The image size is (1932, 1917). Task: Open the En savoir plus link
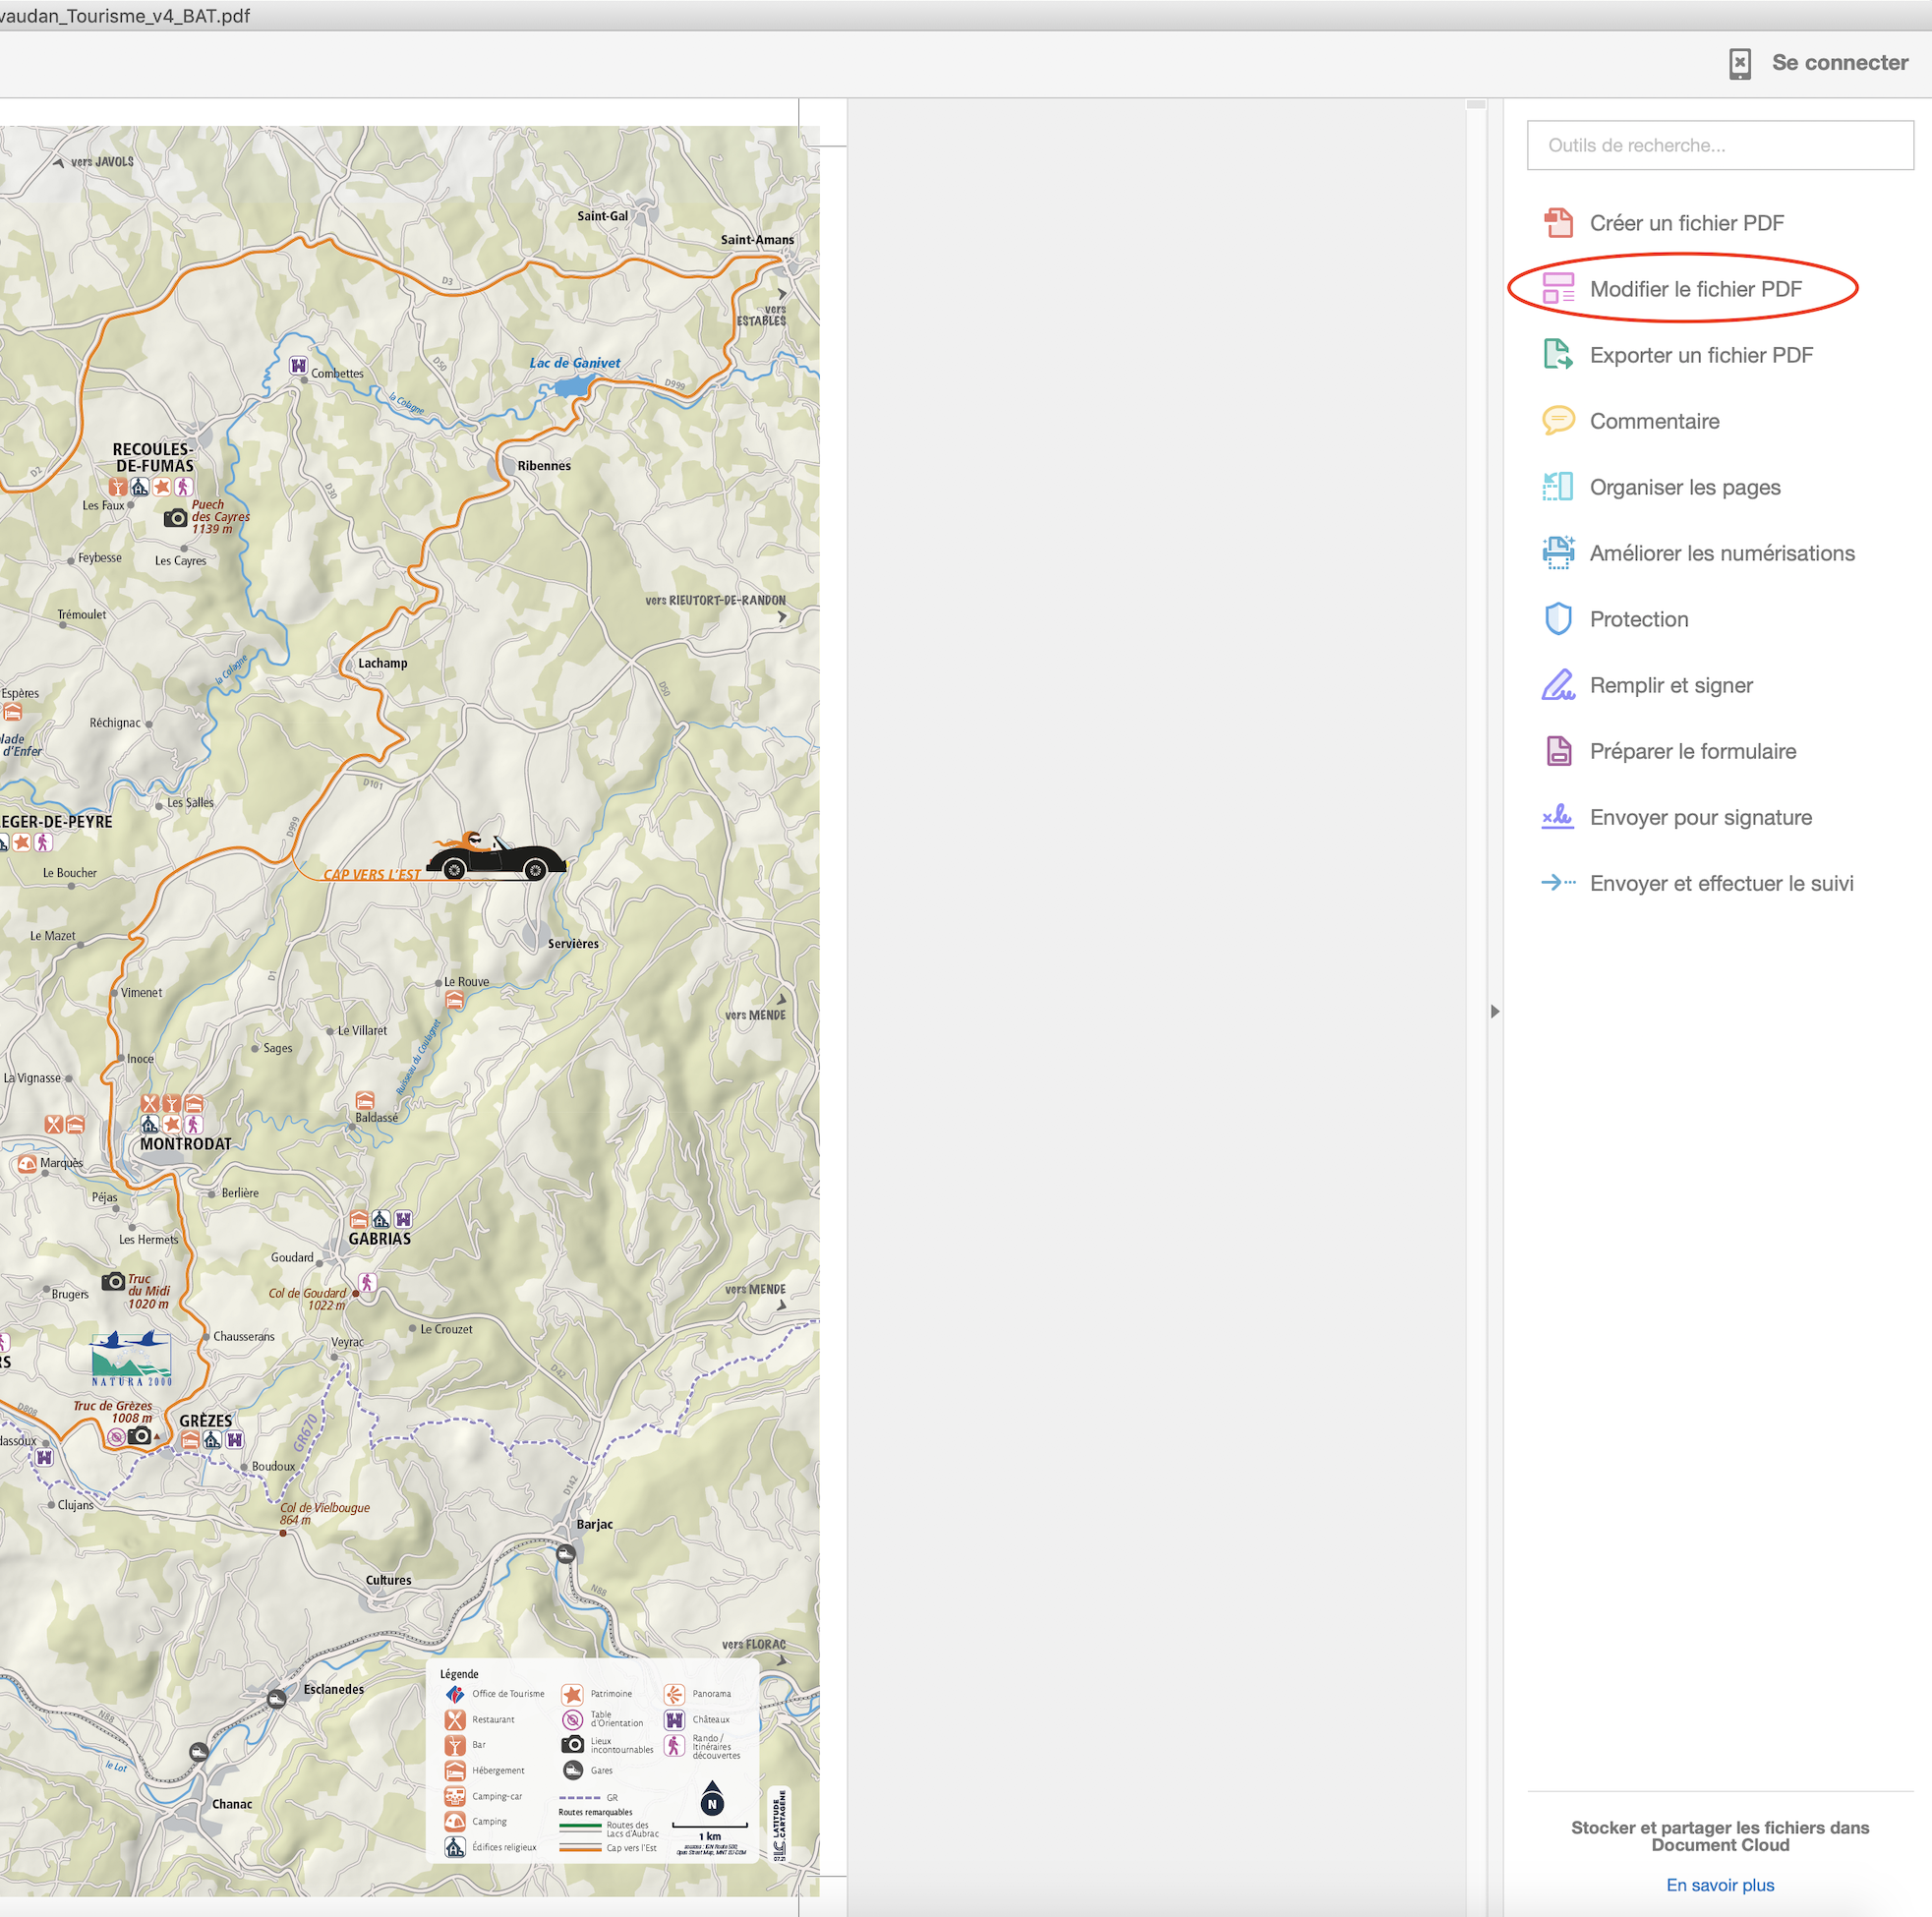(x=1719, y=1885)
